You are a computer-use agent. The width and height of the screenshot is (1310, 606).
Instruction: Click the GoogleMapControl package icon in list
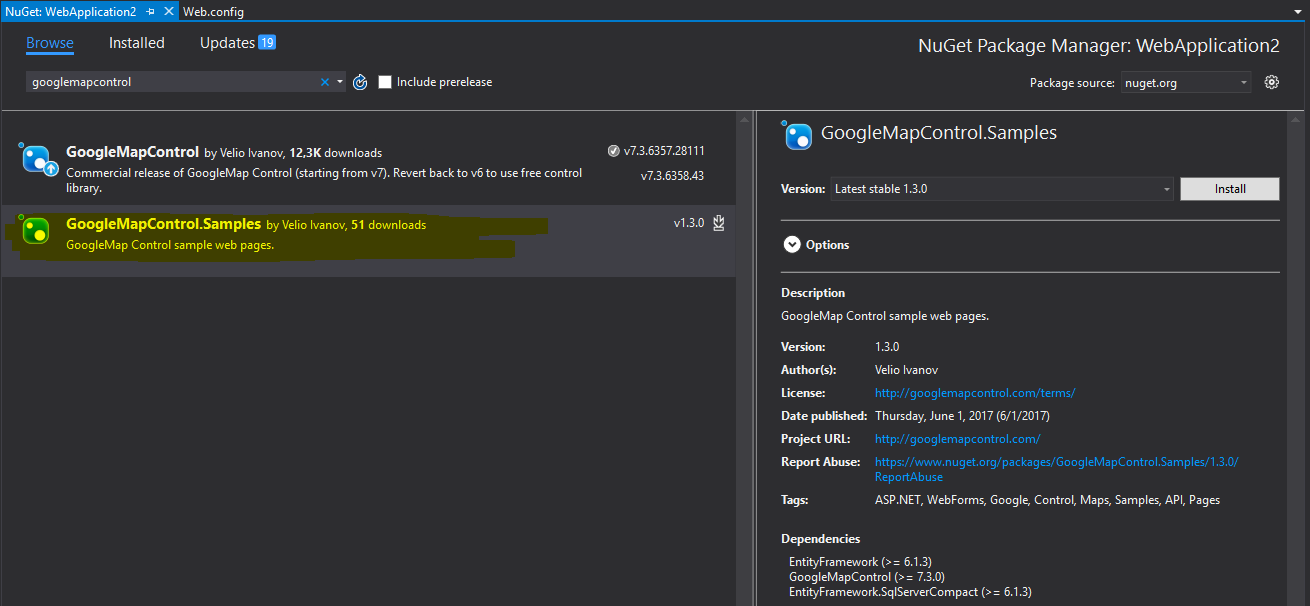(37, 158)
